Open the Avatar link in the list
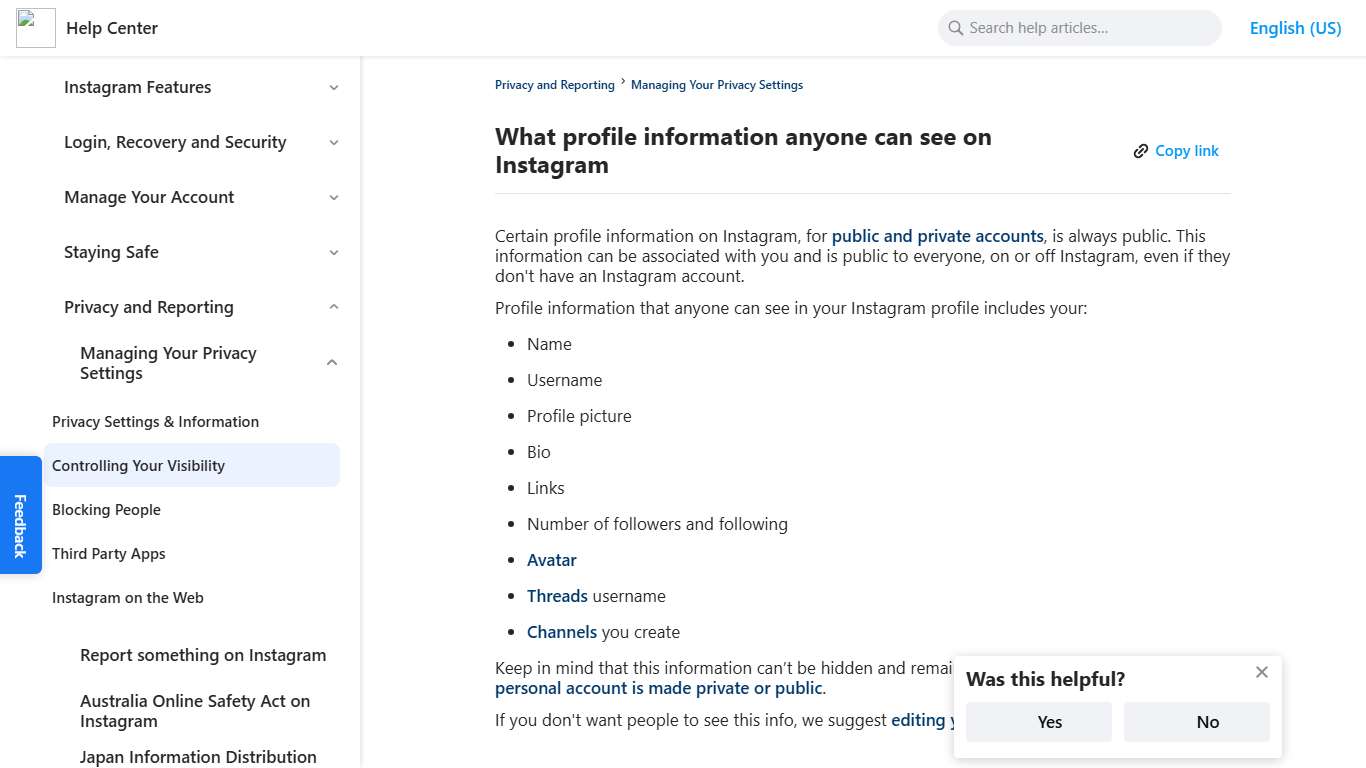The height and width of the screenshot is (768, 1366). pyautogui.click(x=551, y=560)
